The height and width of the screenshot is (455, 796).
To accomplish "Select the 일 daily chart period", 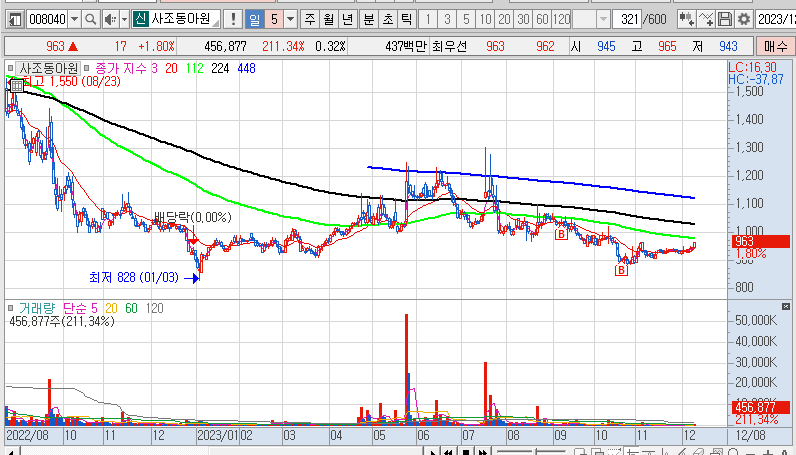I will tap(254, 20).
